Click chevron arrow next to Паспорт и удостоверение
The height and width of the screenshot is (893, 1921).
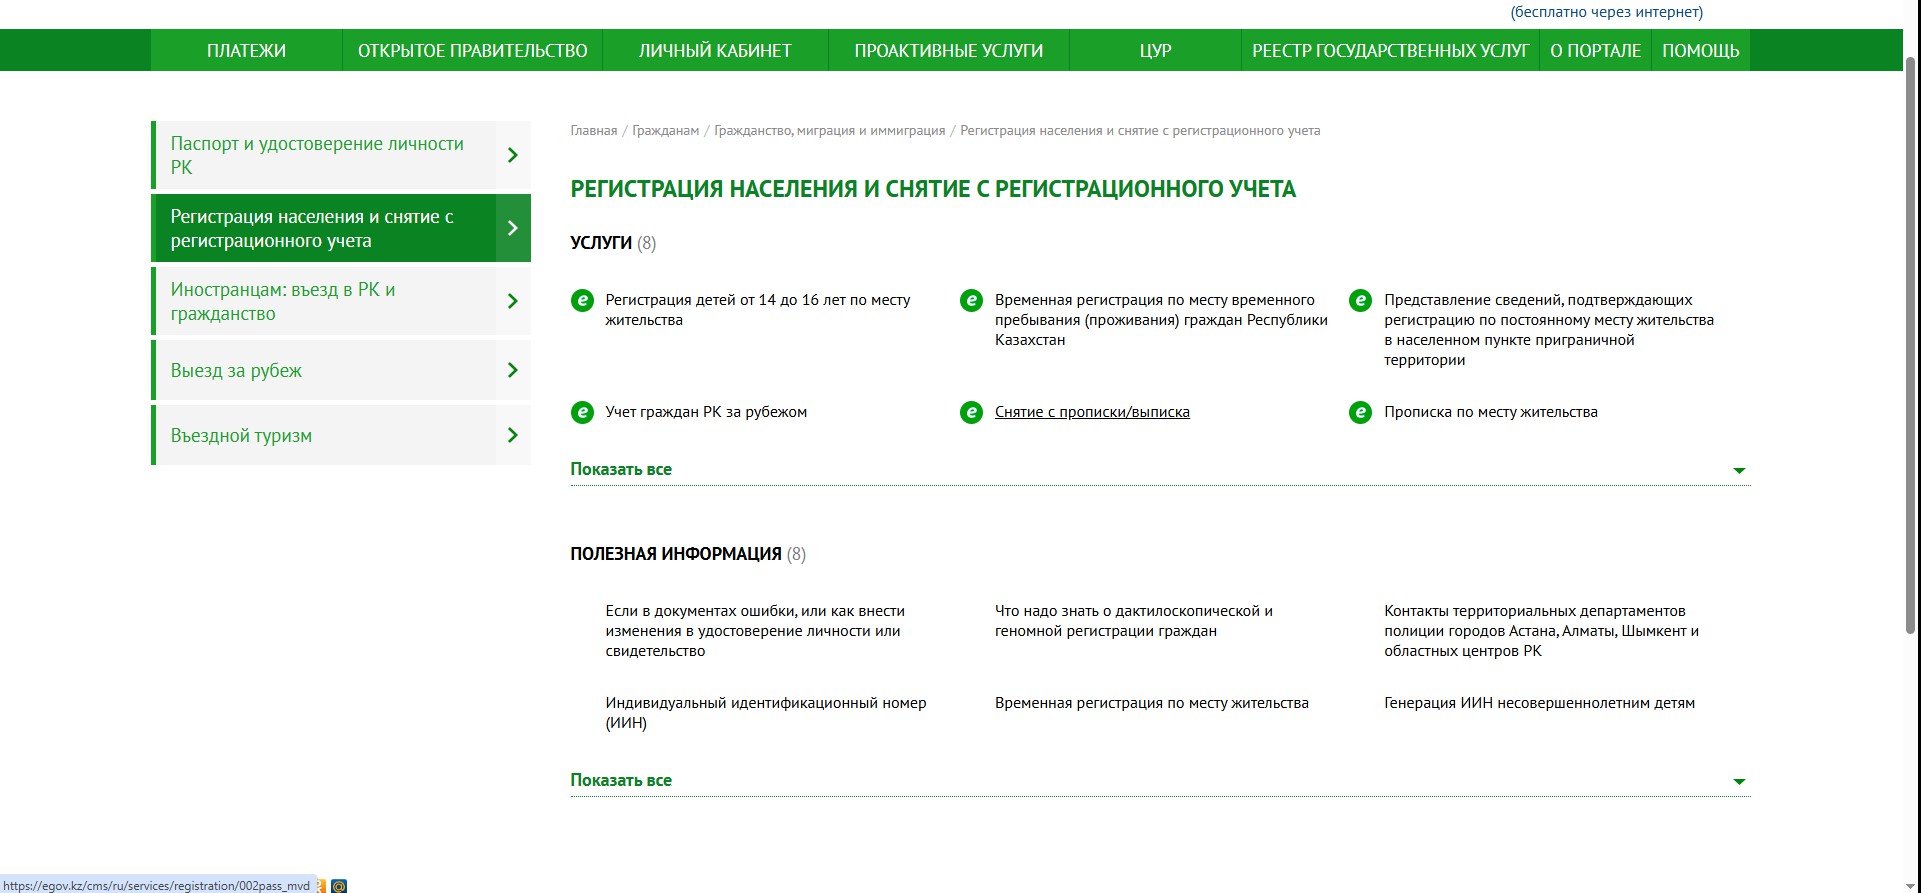(512, 155)
